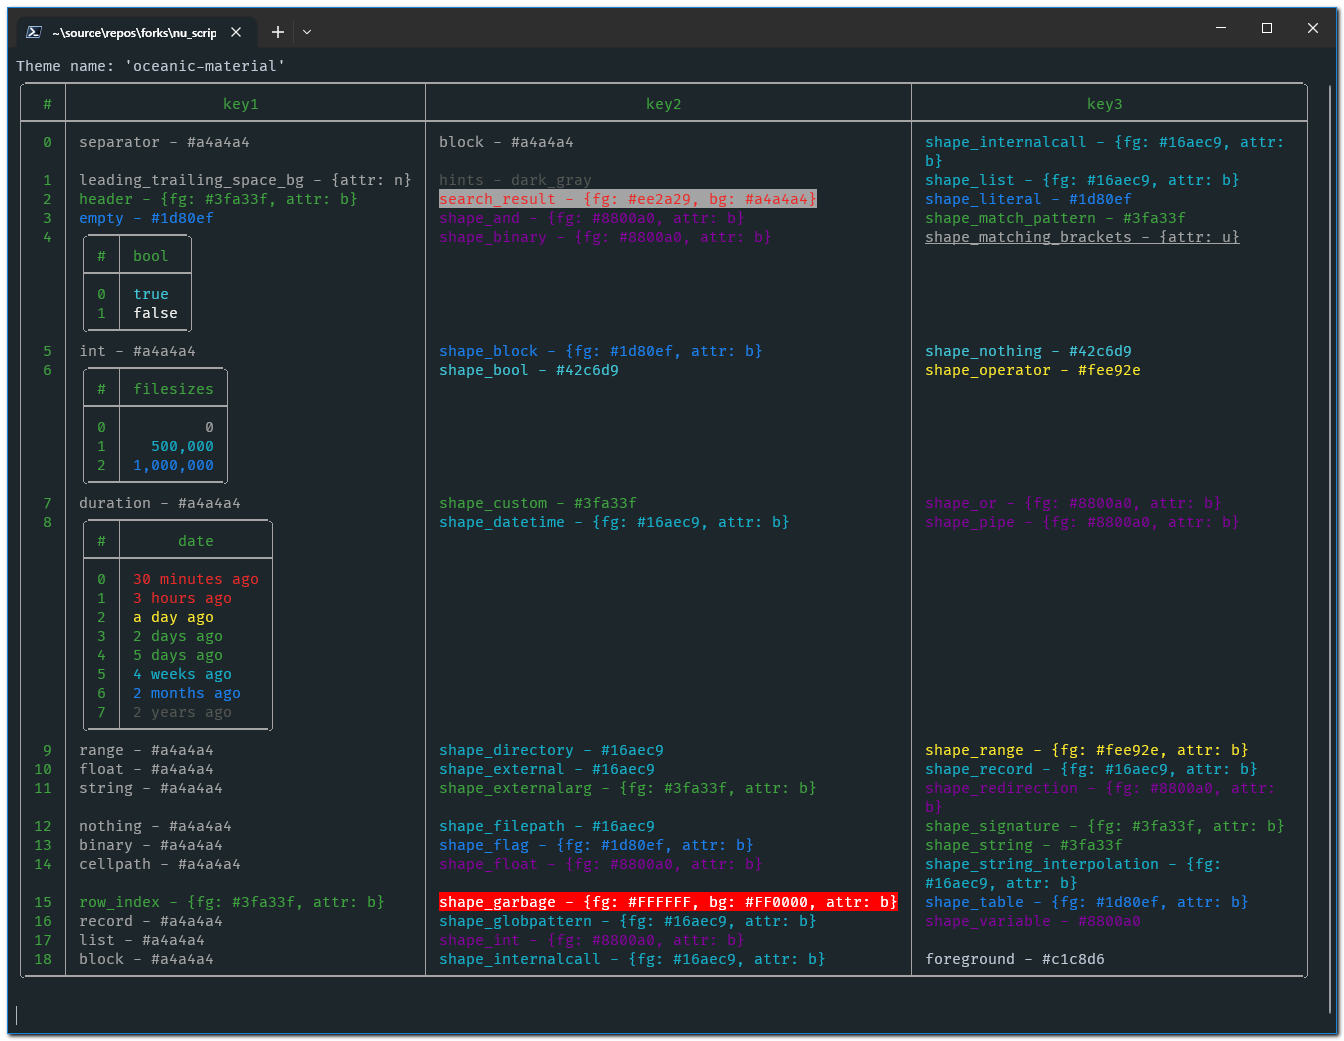Screen dimensions: 1344x1041
Task: Click the 'shape_externalarg' entry
Action: point(628,788)
